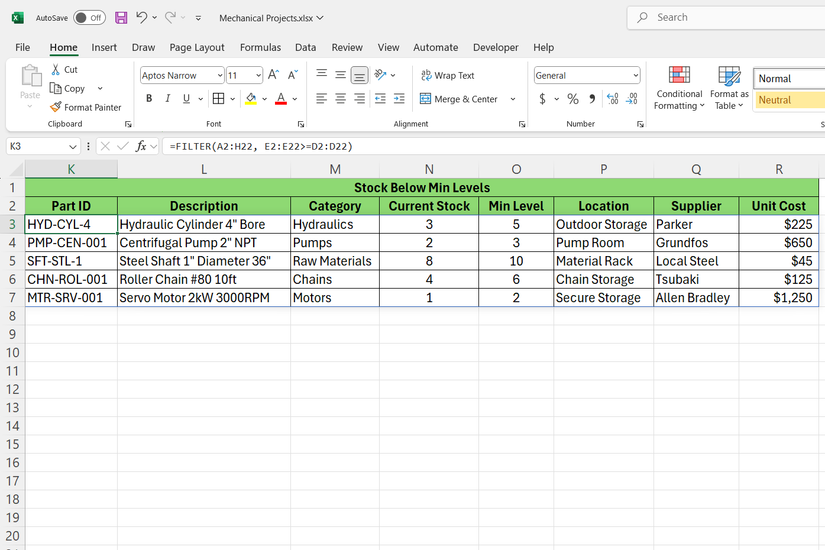Open the Underline style dropdown arrow
The height and width of the screenshot is (550, 825).
(x=200, y=99)
